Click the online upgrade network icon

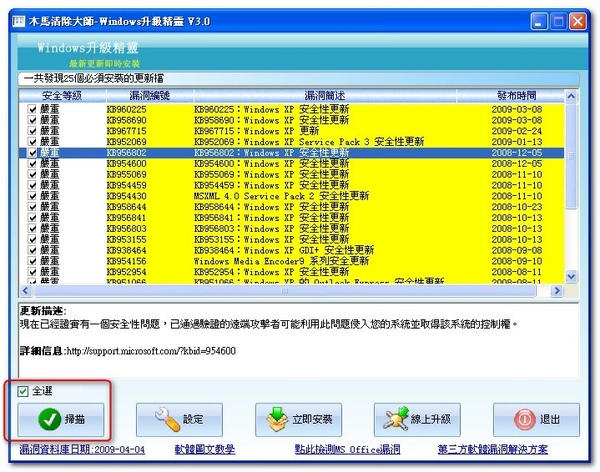pos(396,419)
